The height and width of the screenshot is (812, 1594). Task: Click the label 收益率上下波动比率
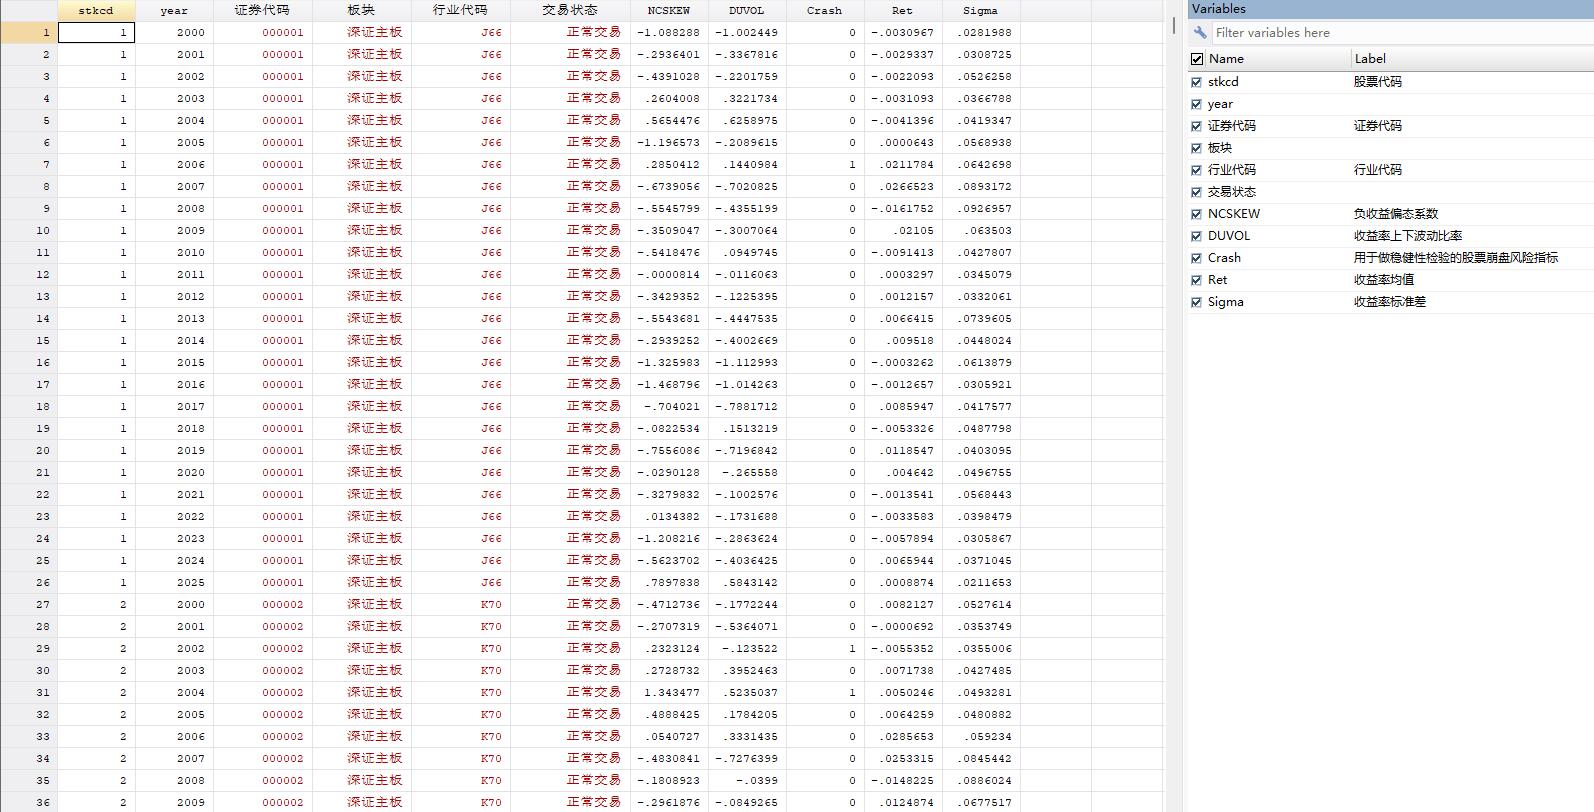(x=1408, y=236)
